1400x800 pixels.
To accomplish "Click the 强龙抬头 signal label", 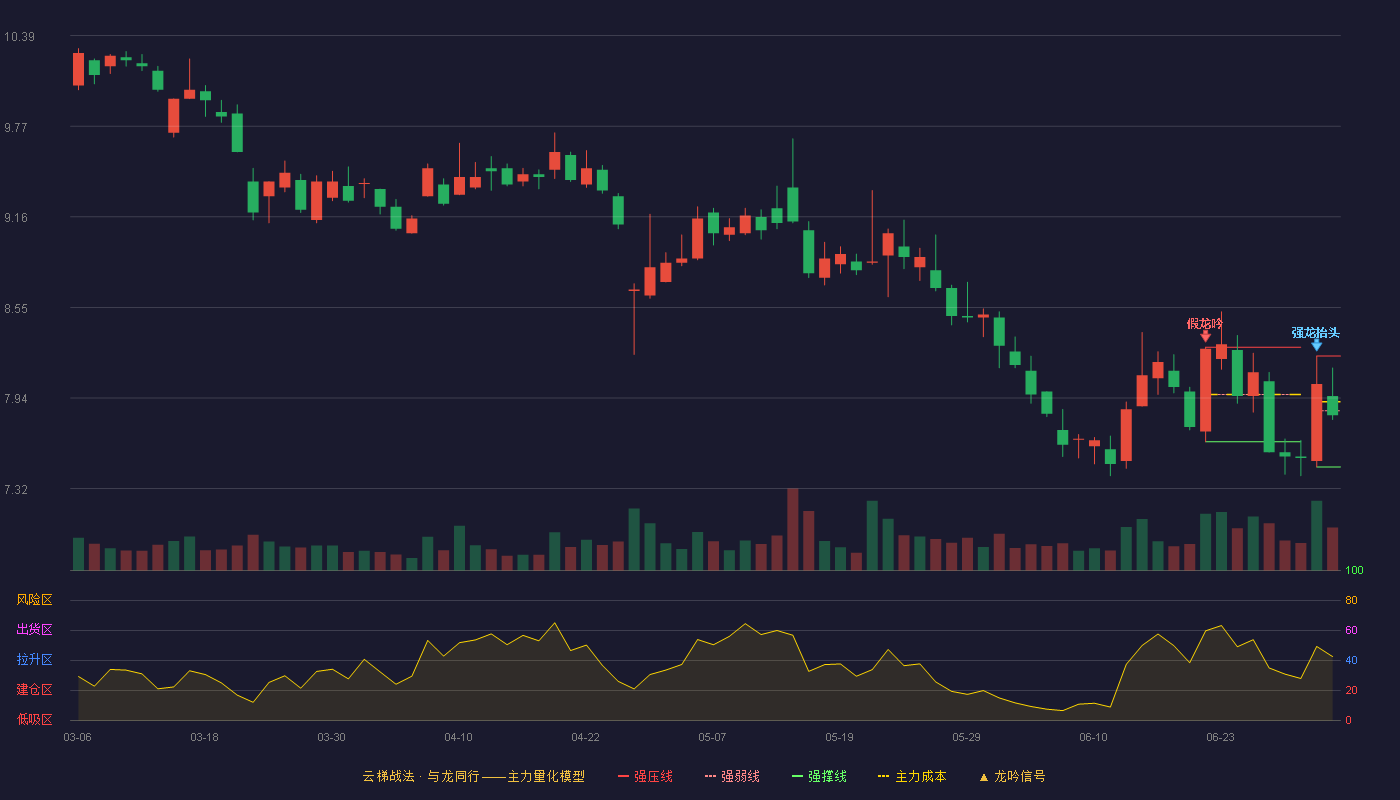I will tap(1315, 332).
